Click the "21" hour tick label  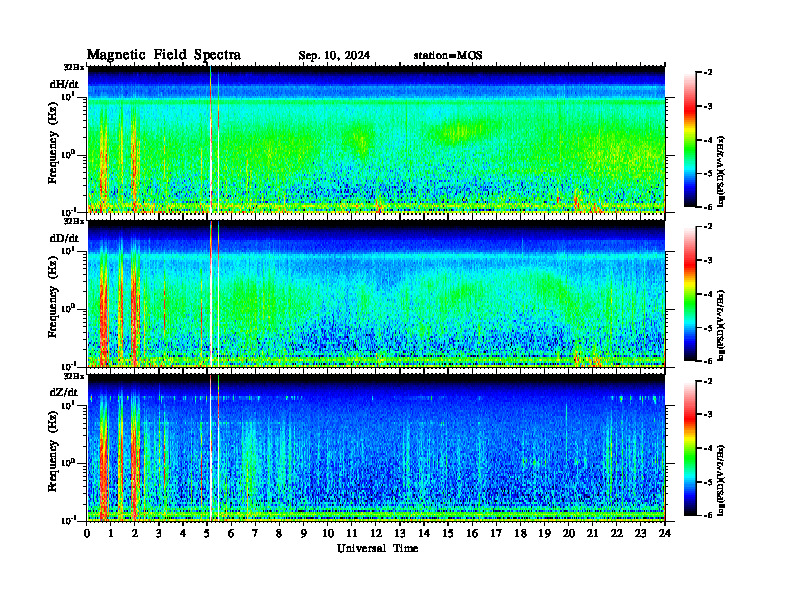(592, 533)
